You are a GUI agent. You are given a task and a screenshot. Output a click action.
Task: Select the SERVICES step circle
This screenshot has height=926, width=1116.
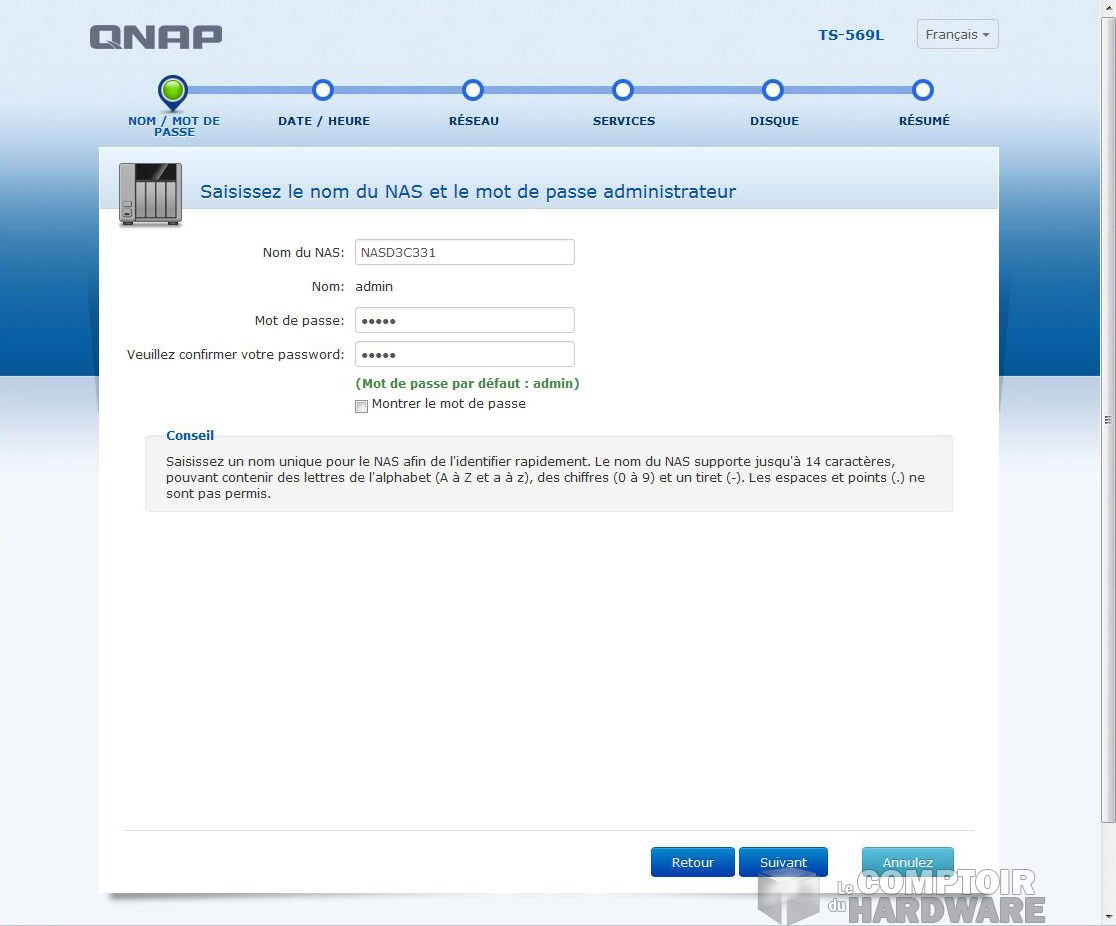623,91
